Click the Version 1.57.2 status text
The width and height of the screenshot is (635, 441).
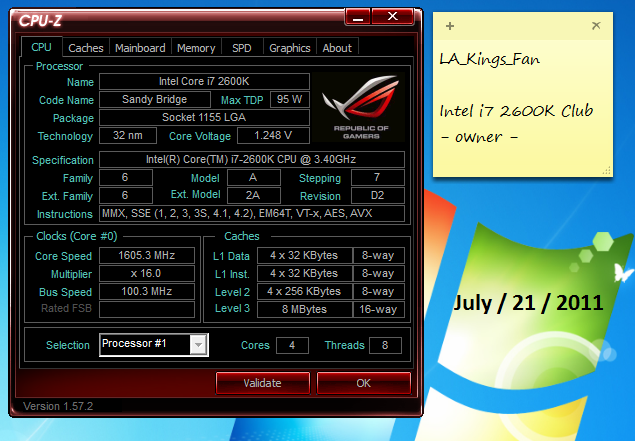(58, 406)
